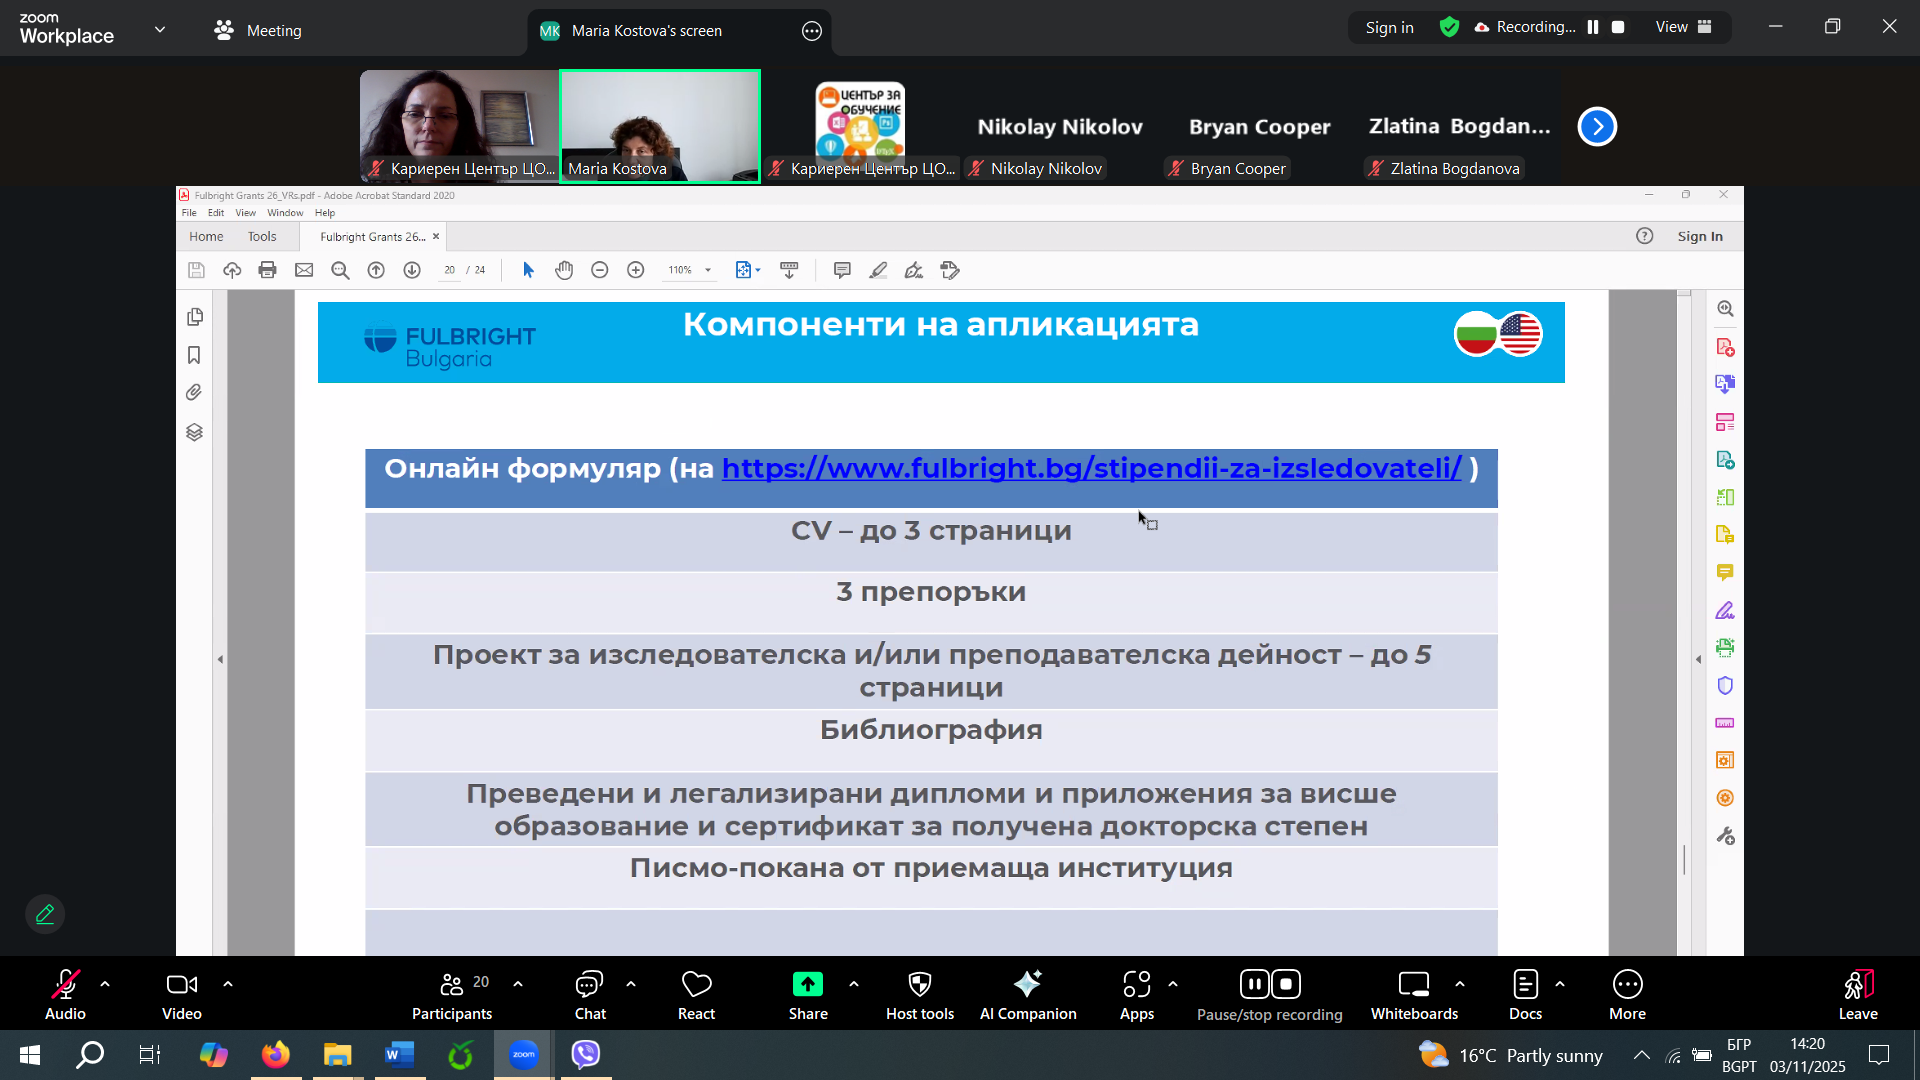Viewport: 1920px width, 1080px height.
Task: Click the annotation pencil icon
Action: pyautogui.click(x=45, y=914)
